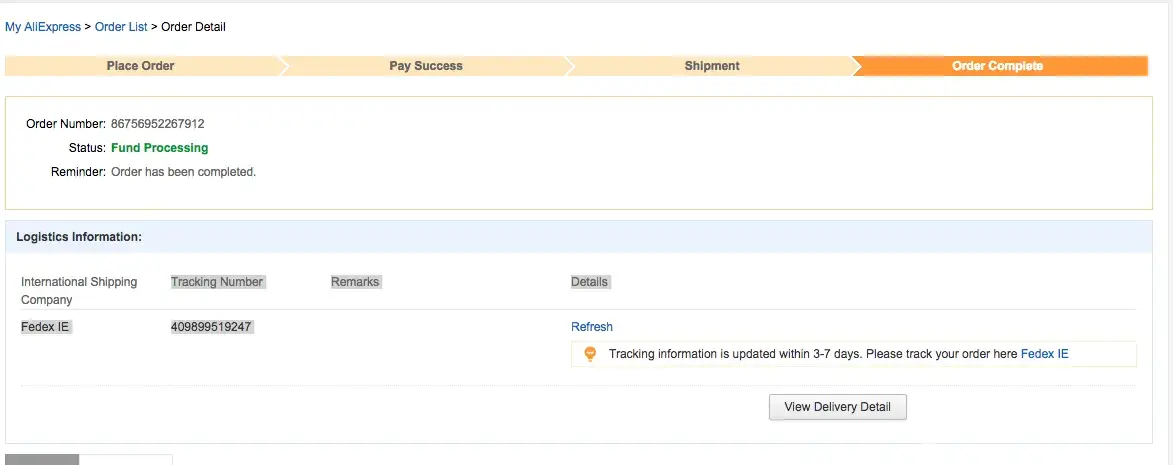Viewport: 1173px width, 465px height.
Task: Select the Shipment progress step
Action: click(x=712, y=66)
